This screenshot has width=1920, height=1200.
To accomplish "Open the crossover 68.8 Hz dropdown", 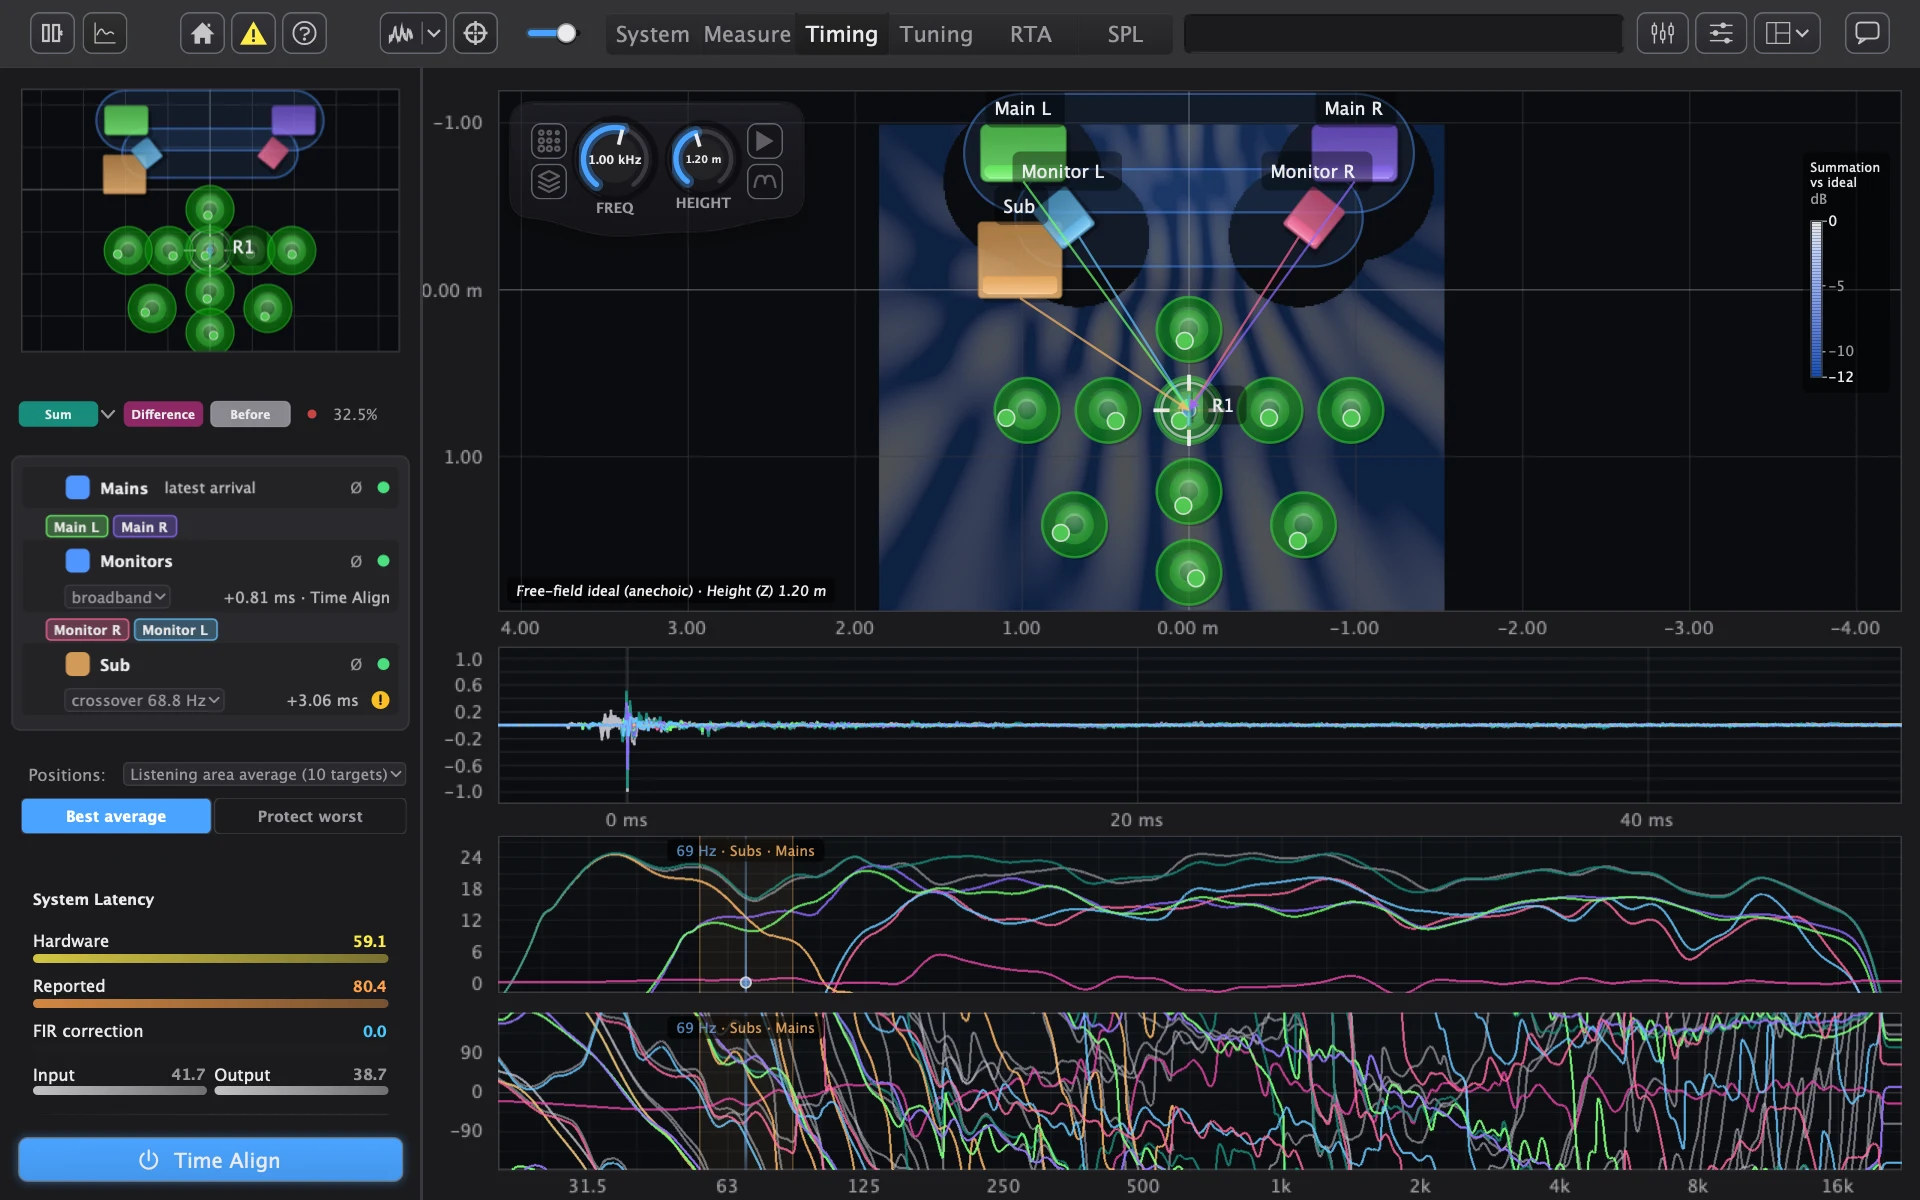I will [x=144, y=700].
